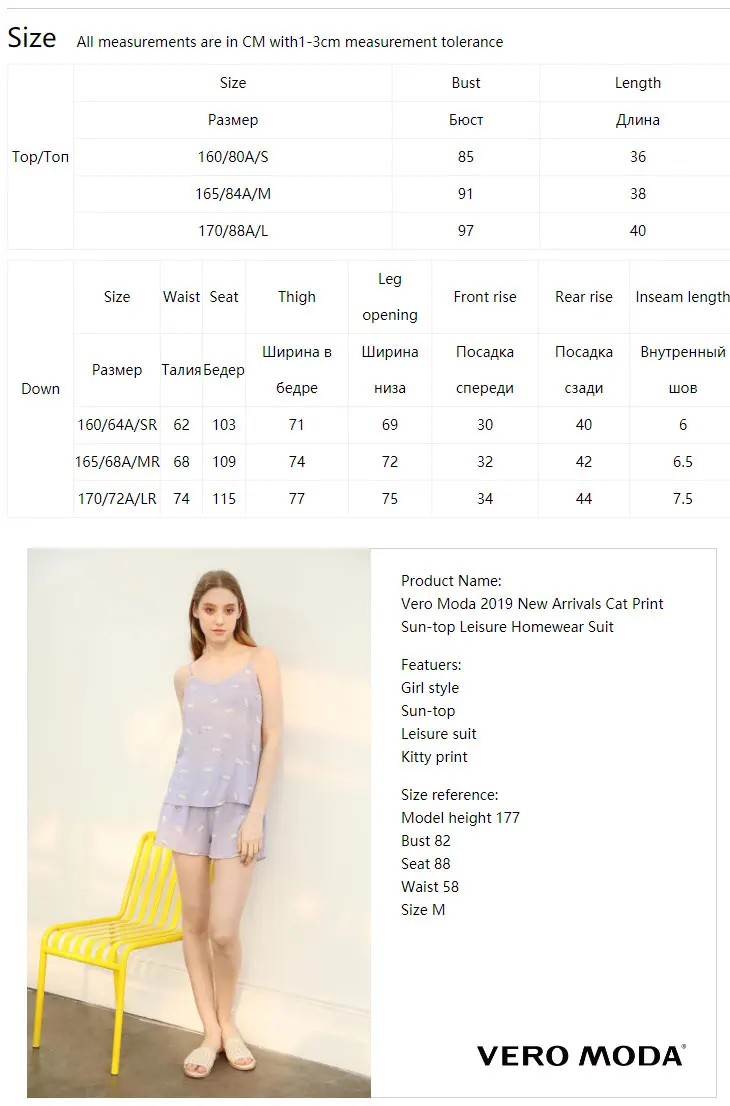Click the 'Product Name:' label
Viewport: 730px width, 1106px height.
(x=451, y=581)
